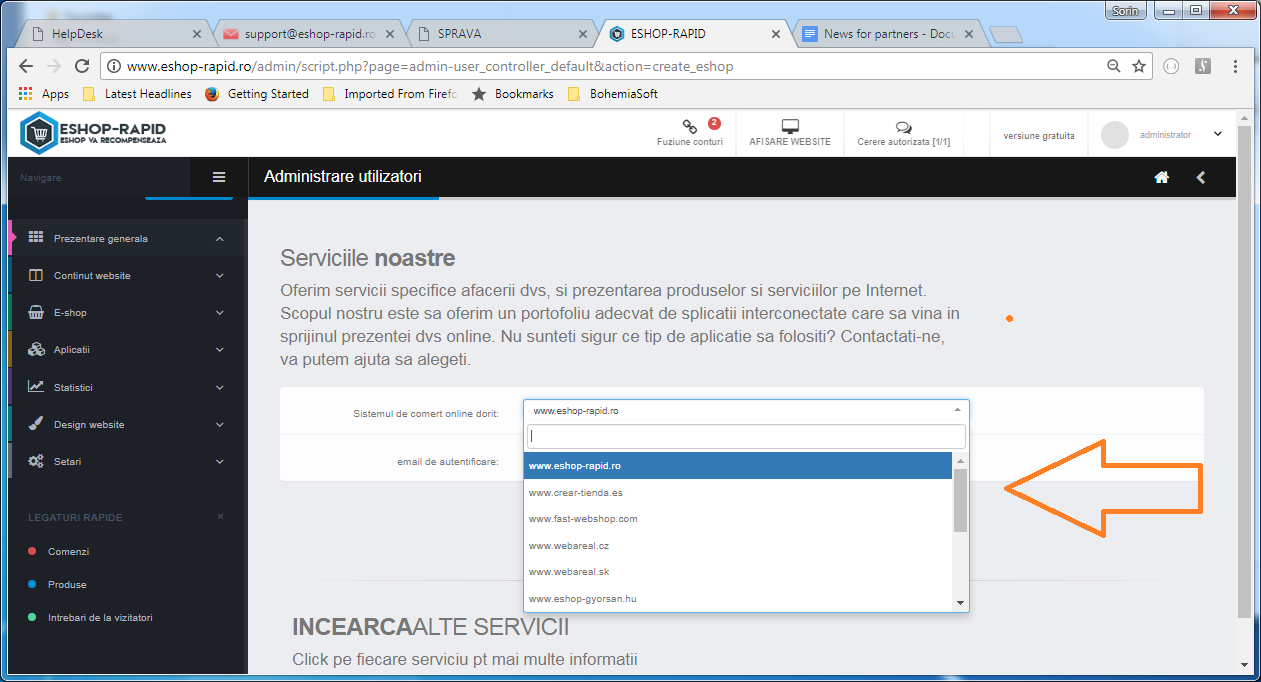This screenshot has width=1261, height=682.
Task: Click the Setari gears icon
Action: [36, 461]
